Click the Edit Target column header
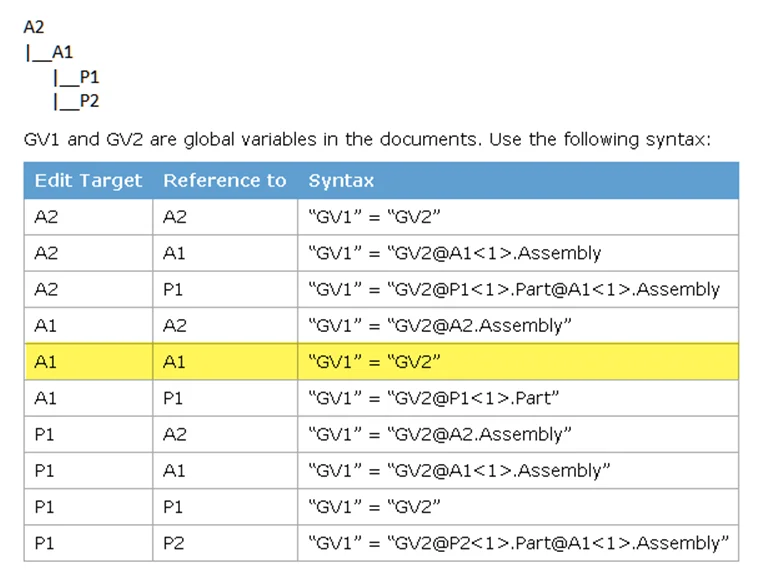The height and width of the screenshot is (583, 773). tap(88, 181)
